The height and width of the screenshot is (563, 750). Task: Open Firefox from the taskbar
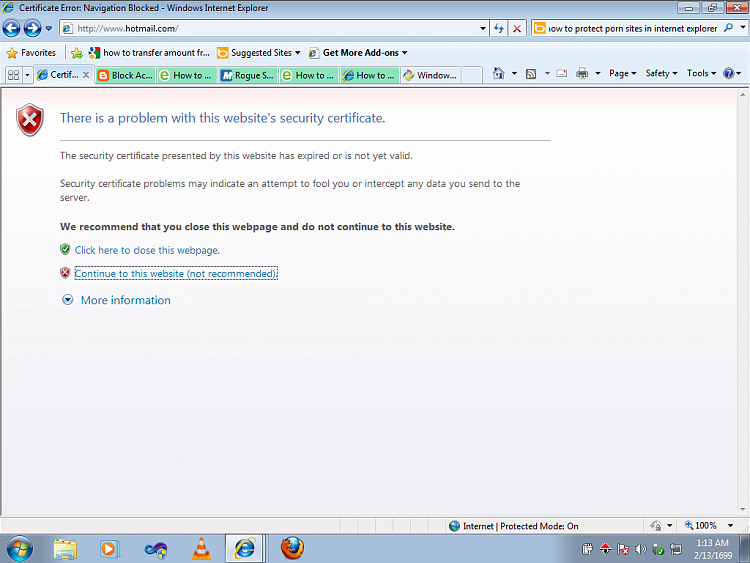pos(292,548)
